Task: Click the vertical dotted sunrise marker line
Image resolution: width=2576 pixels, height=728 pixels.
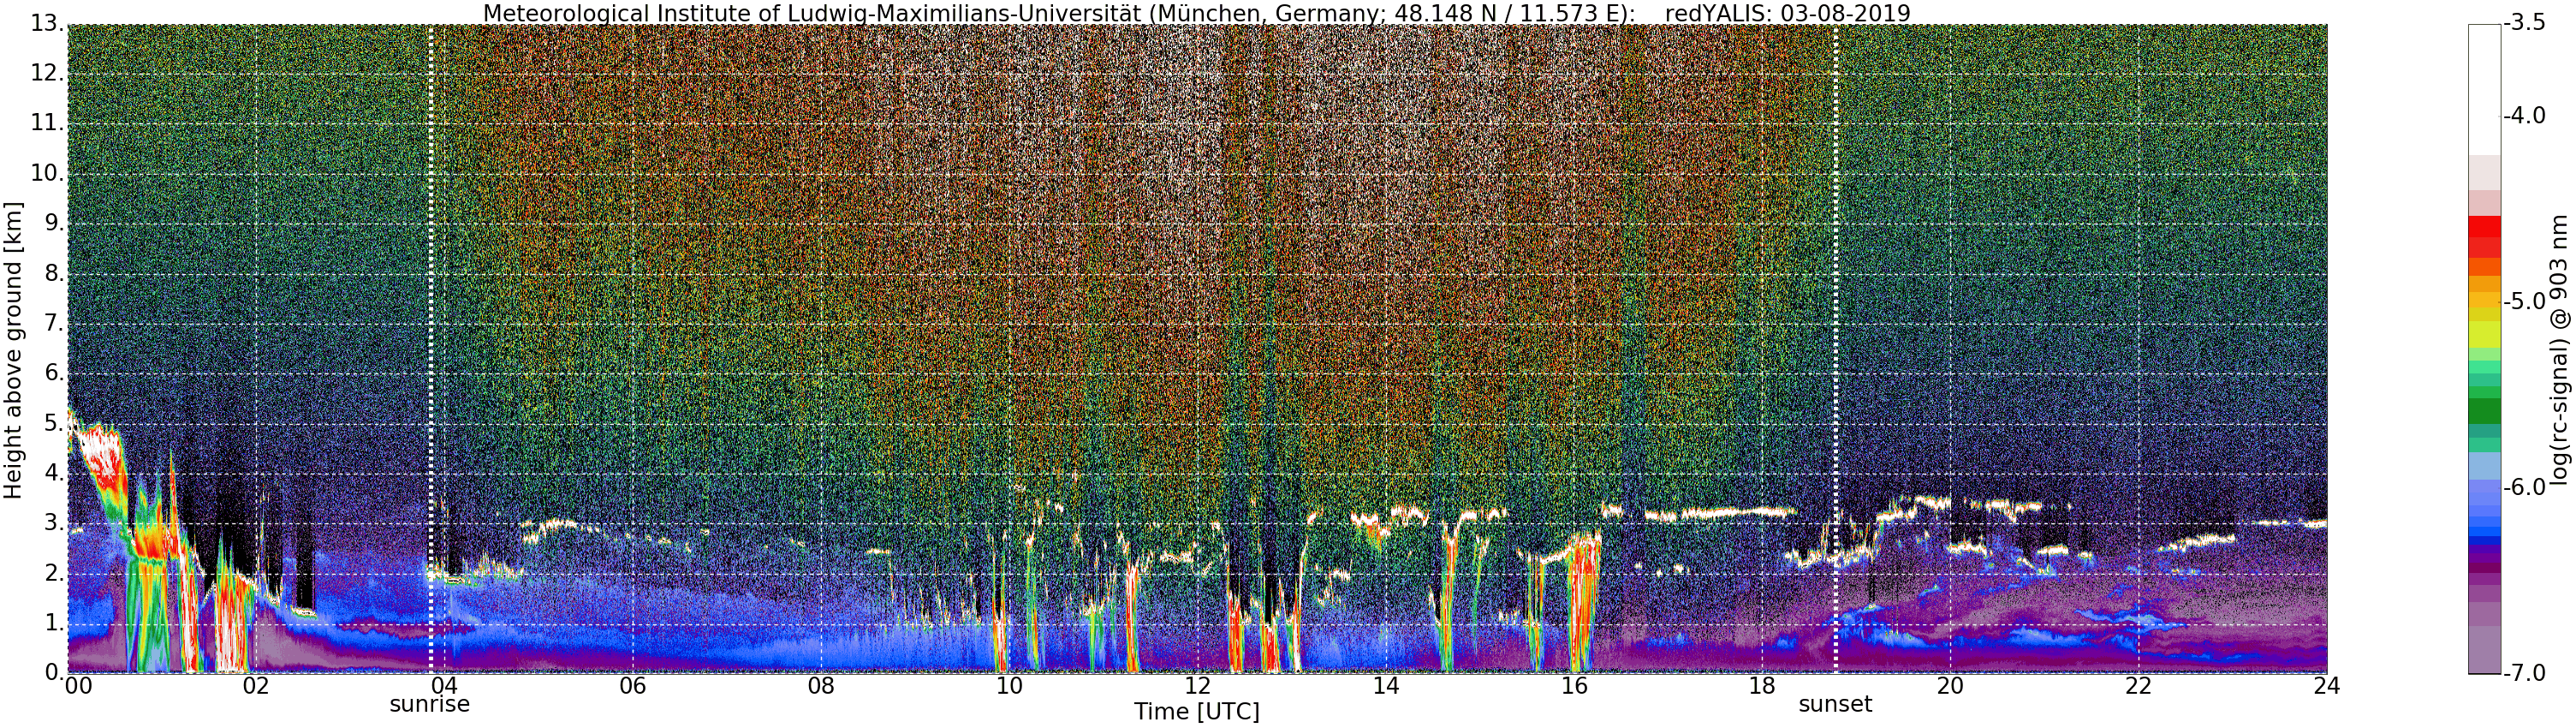Action: coord(431,350)
